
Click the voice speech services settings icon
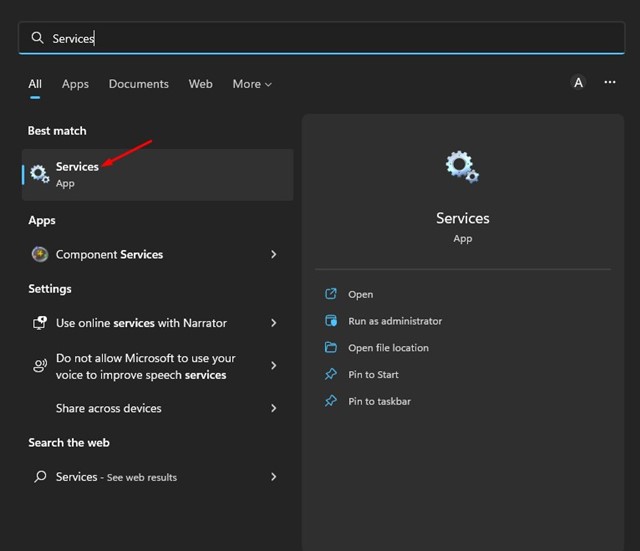pos(40,366)
